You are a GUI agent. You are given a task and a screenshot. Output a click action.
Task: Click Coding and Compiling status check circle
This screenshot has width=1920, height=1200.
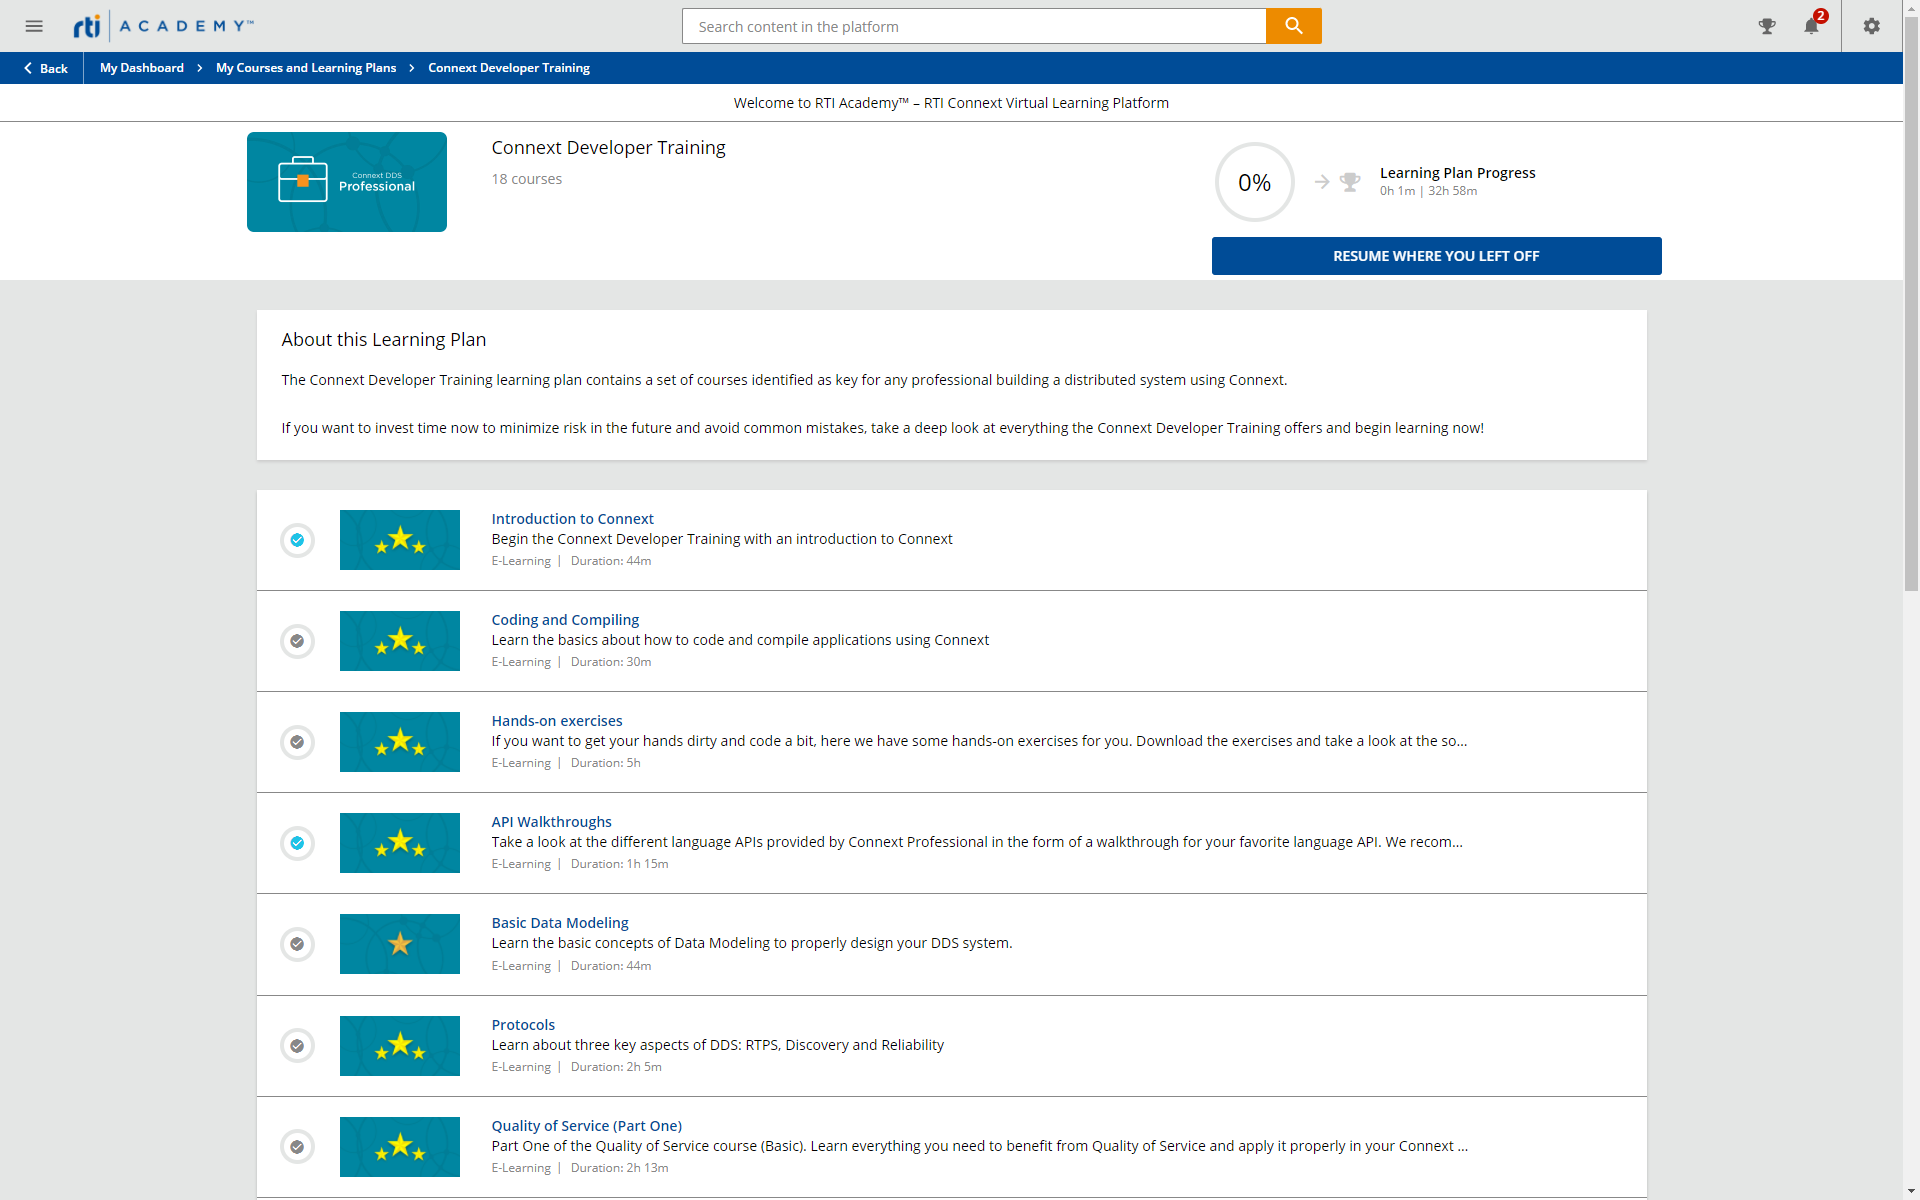tap(297, 641)
